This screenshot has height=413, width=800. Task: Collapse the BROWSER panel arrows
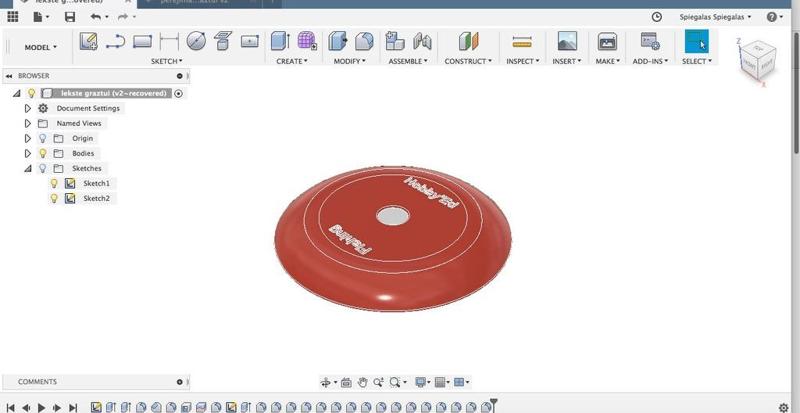9,76
